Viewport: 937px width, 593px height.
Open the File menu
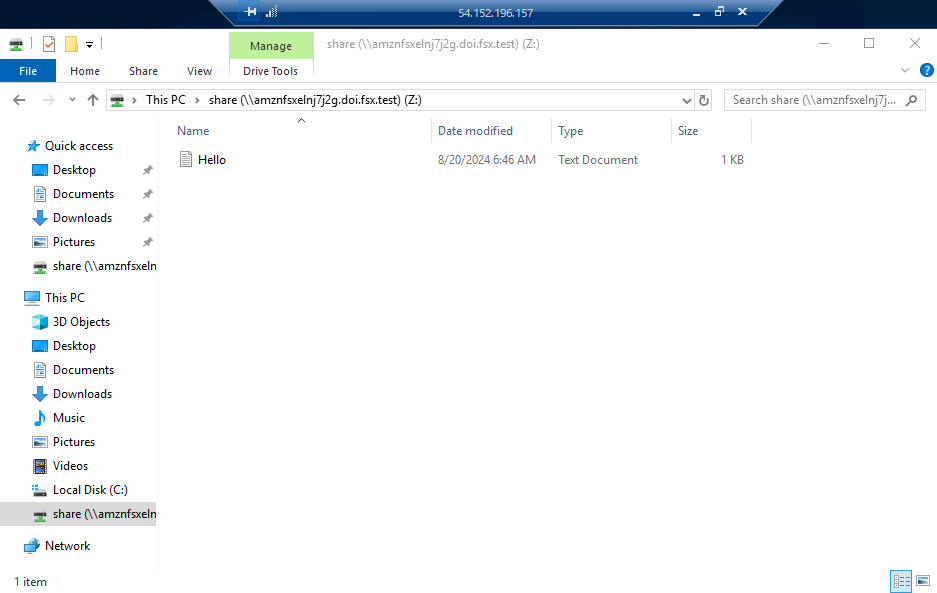(28, 71)
